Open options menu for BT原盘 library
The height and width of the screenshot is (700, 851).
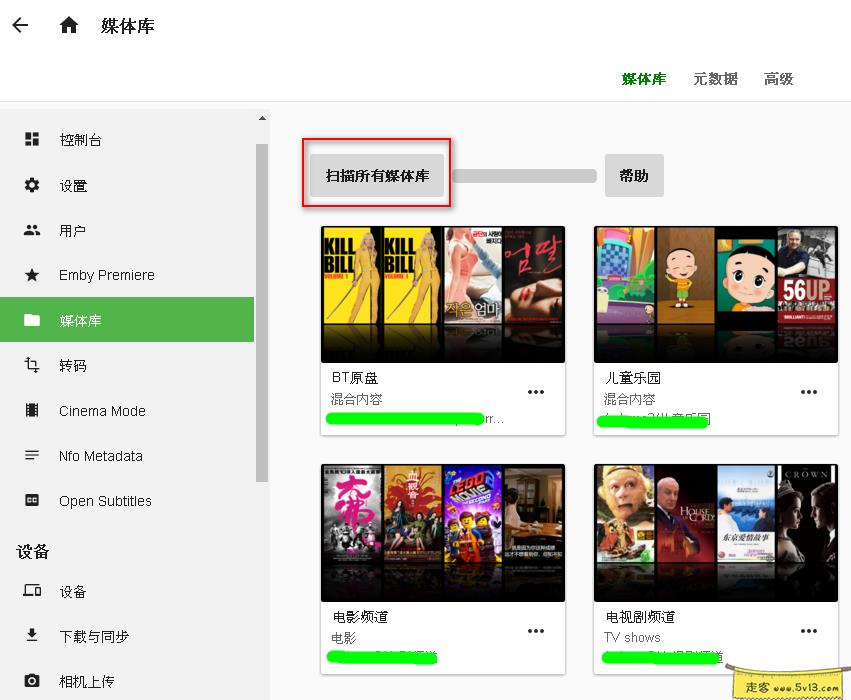(x=536, y=393)
